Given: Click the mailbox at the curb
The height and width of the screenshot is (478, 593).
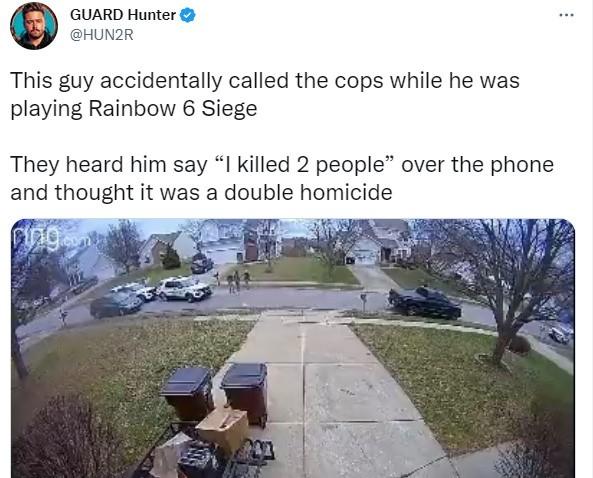Looking at the screenshot, I should point(363,301).
